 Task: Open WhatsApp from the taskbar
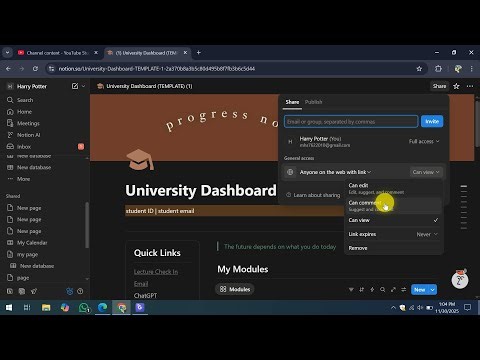[84, 307]
